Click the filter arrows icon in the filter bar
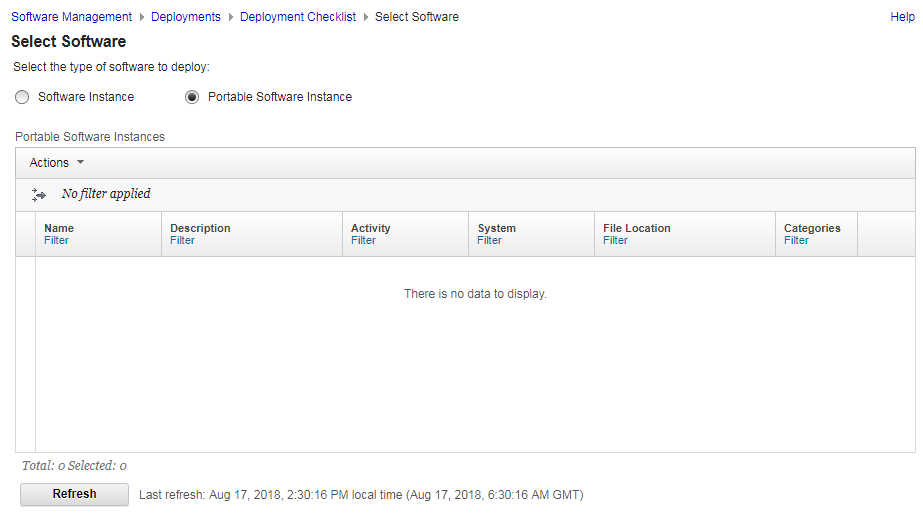 coord(39,195)
